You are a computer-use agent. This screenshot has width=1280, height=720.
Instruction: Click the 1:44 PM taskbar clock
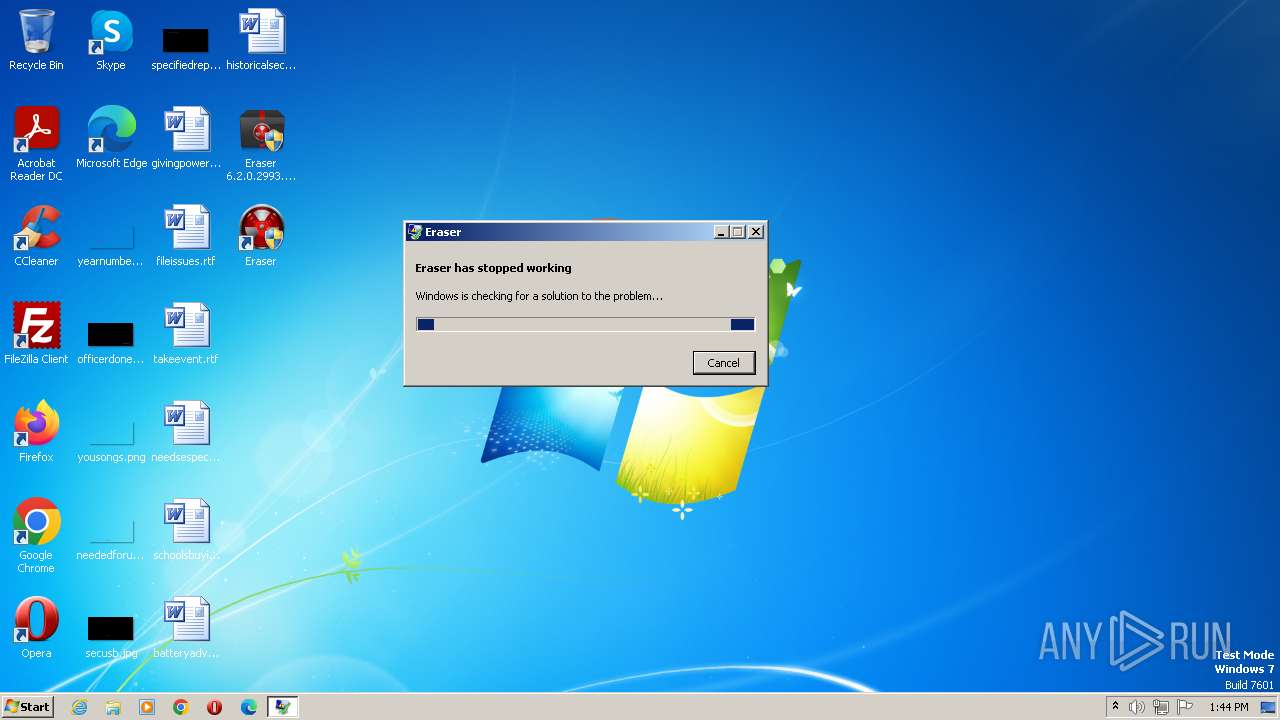pos(1228,707)
